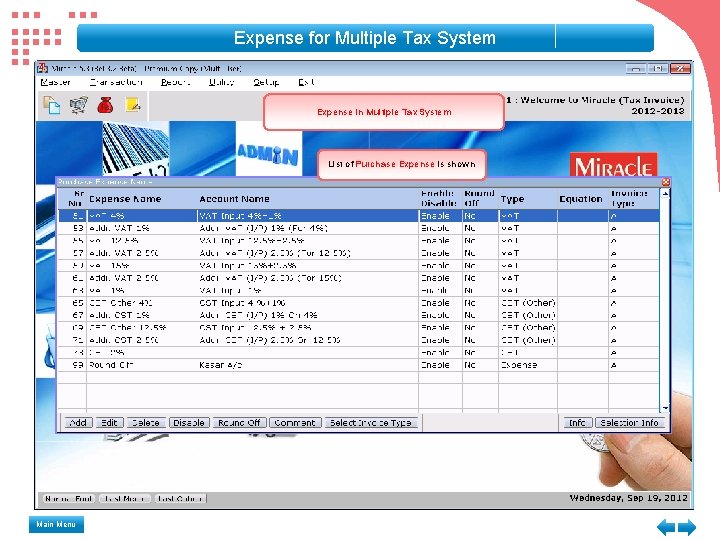This screenshot has height=540, width=720.
Task: Select the Addl. VAT 1% expense row
Action: (358, 228)
